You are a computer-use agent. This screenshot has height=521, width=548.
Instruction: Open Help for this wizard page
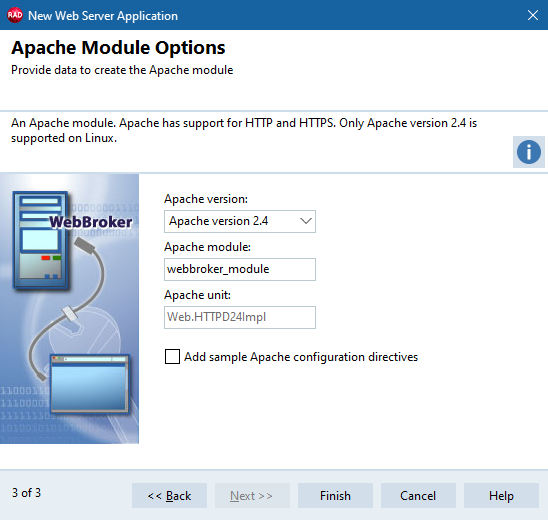[x=501, y=495]
